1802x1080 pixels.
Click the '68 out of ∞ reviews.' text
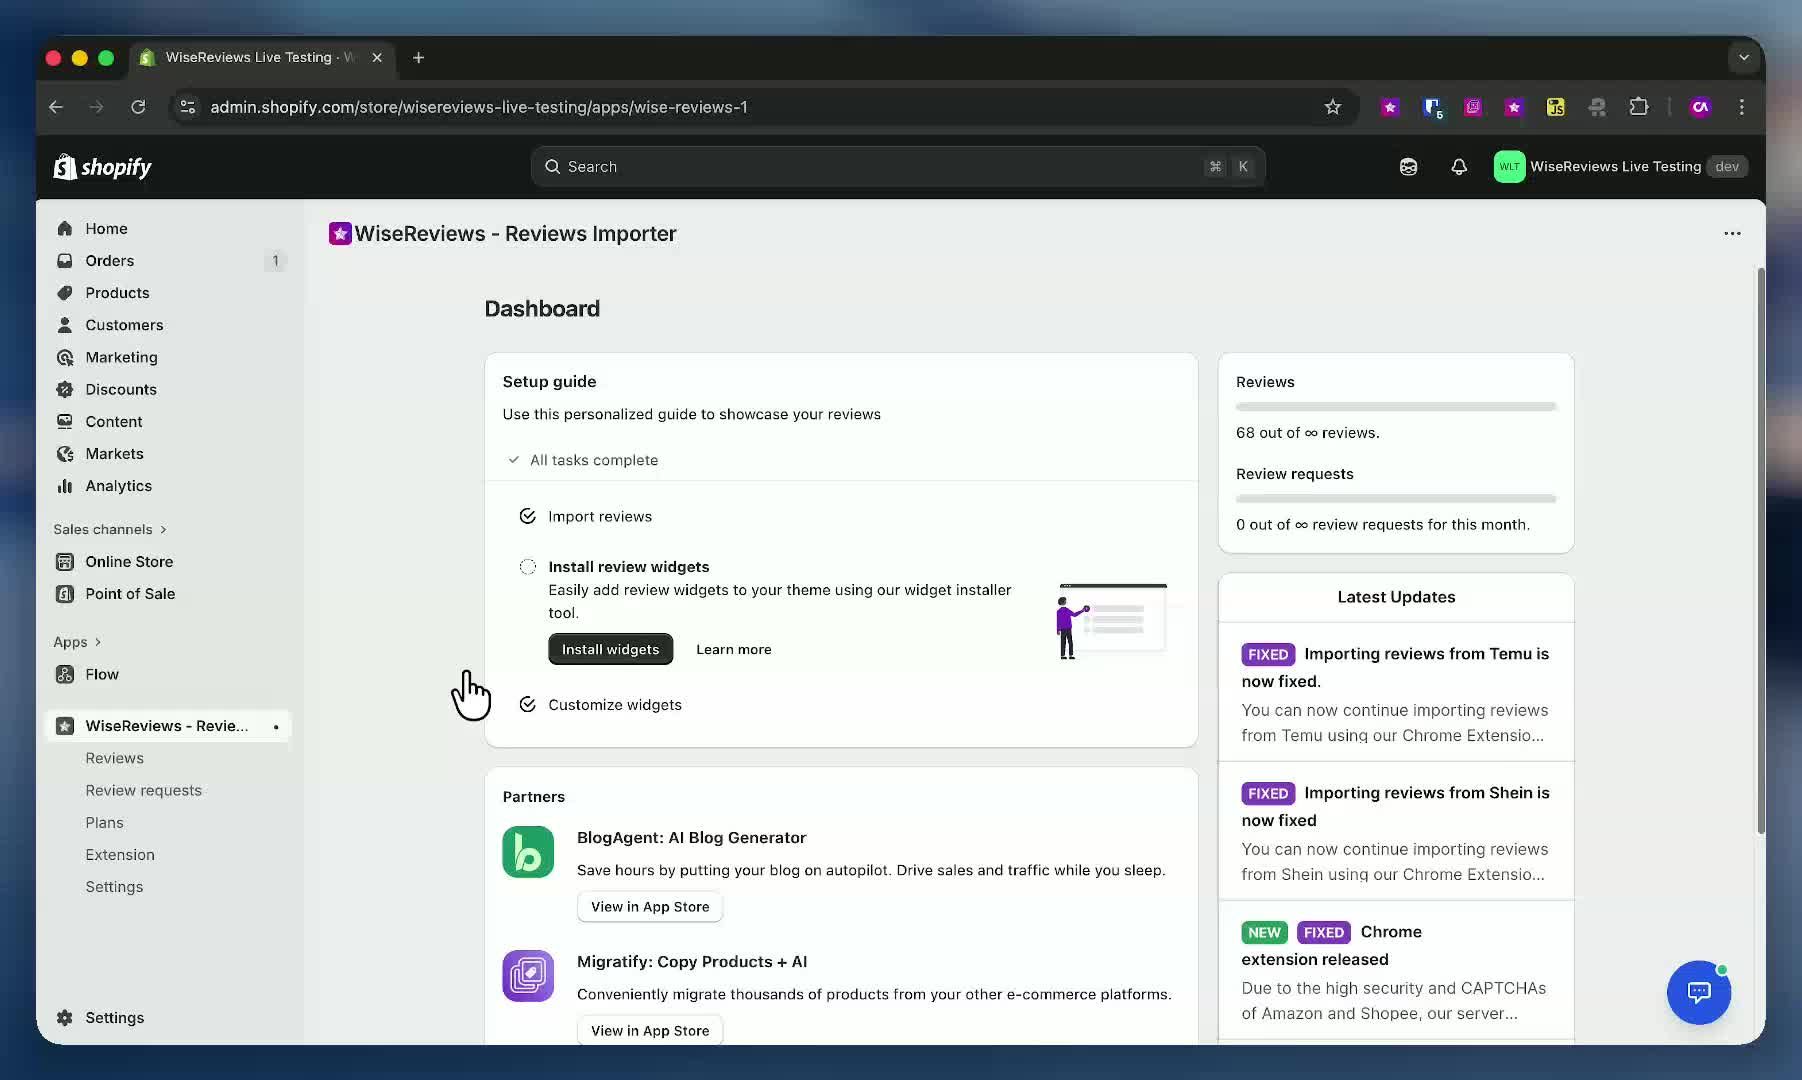(x=1307, y=433)
